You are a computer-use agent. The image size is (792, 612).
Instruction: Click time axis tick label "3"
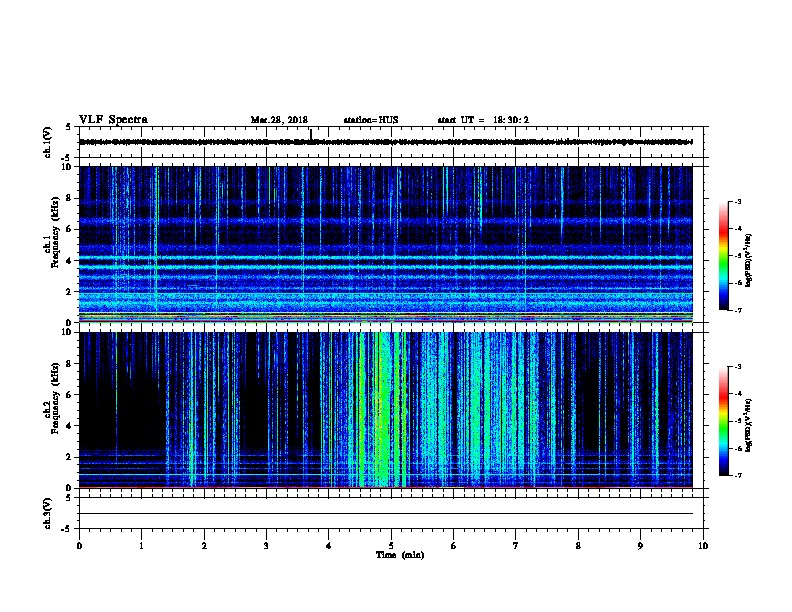[x=266, y=546]
